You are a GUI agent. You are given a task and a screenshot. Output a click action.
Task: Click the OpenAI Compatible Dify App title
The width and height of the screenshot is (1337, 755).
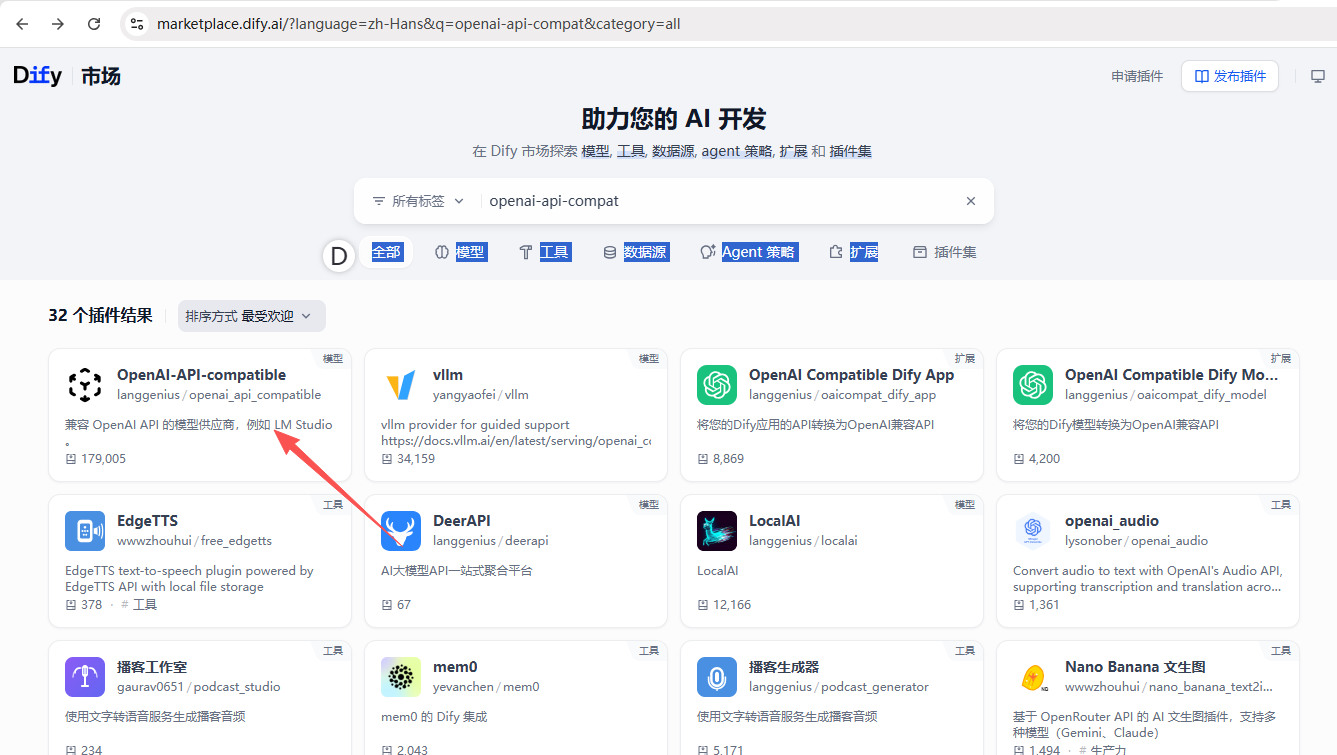(851, 375)
